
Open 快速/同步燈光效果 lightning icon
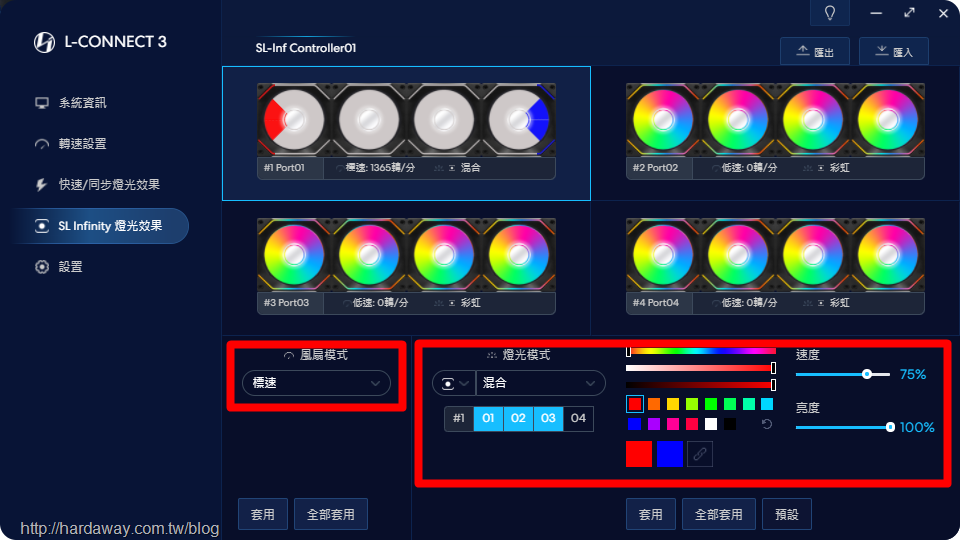point(42,185)
